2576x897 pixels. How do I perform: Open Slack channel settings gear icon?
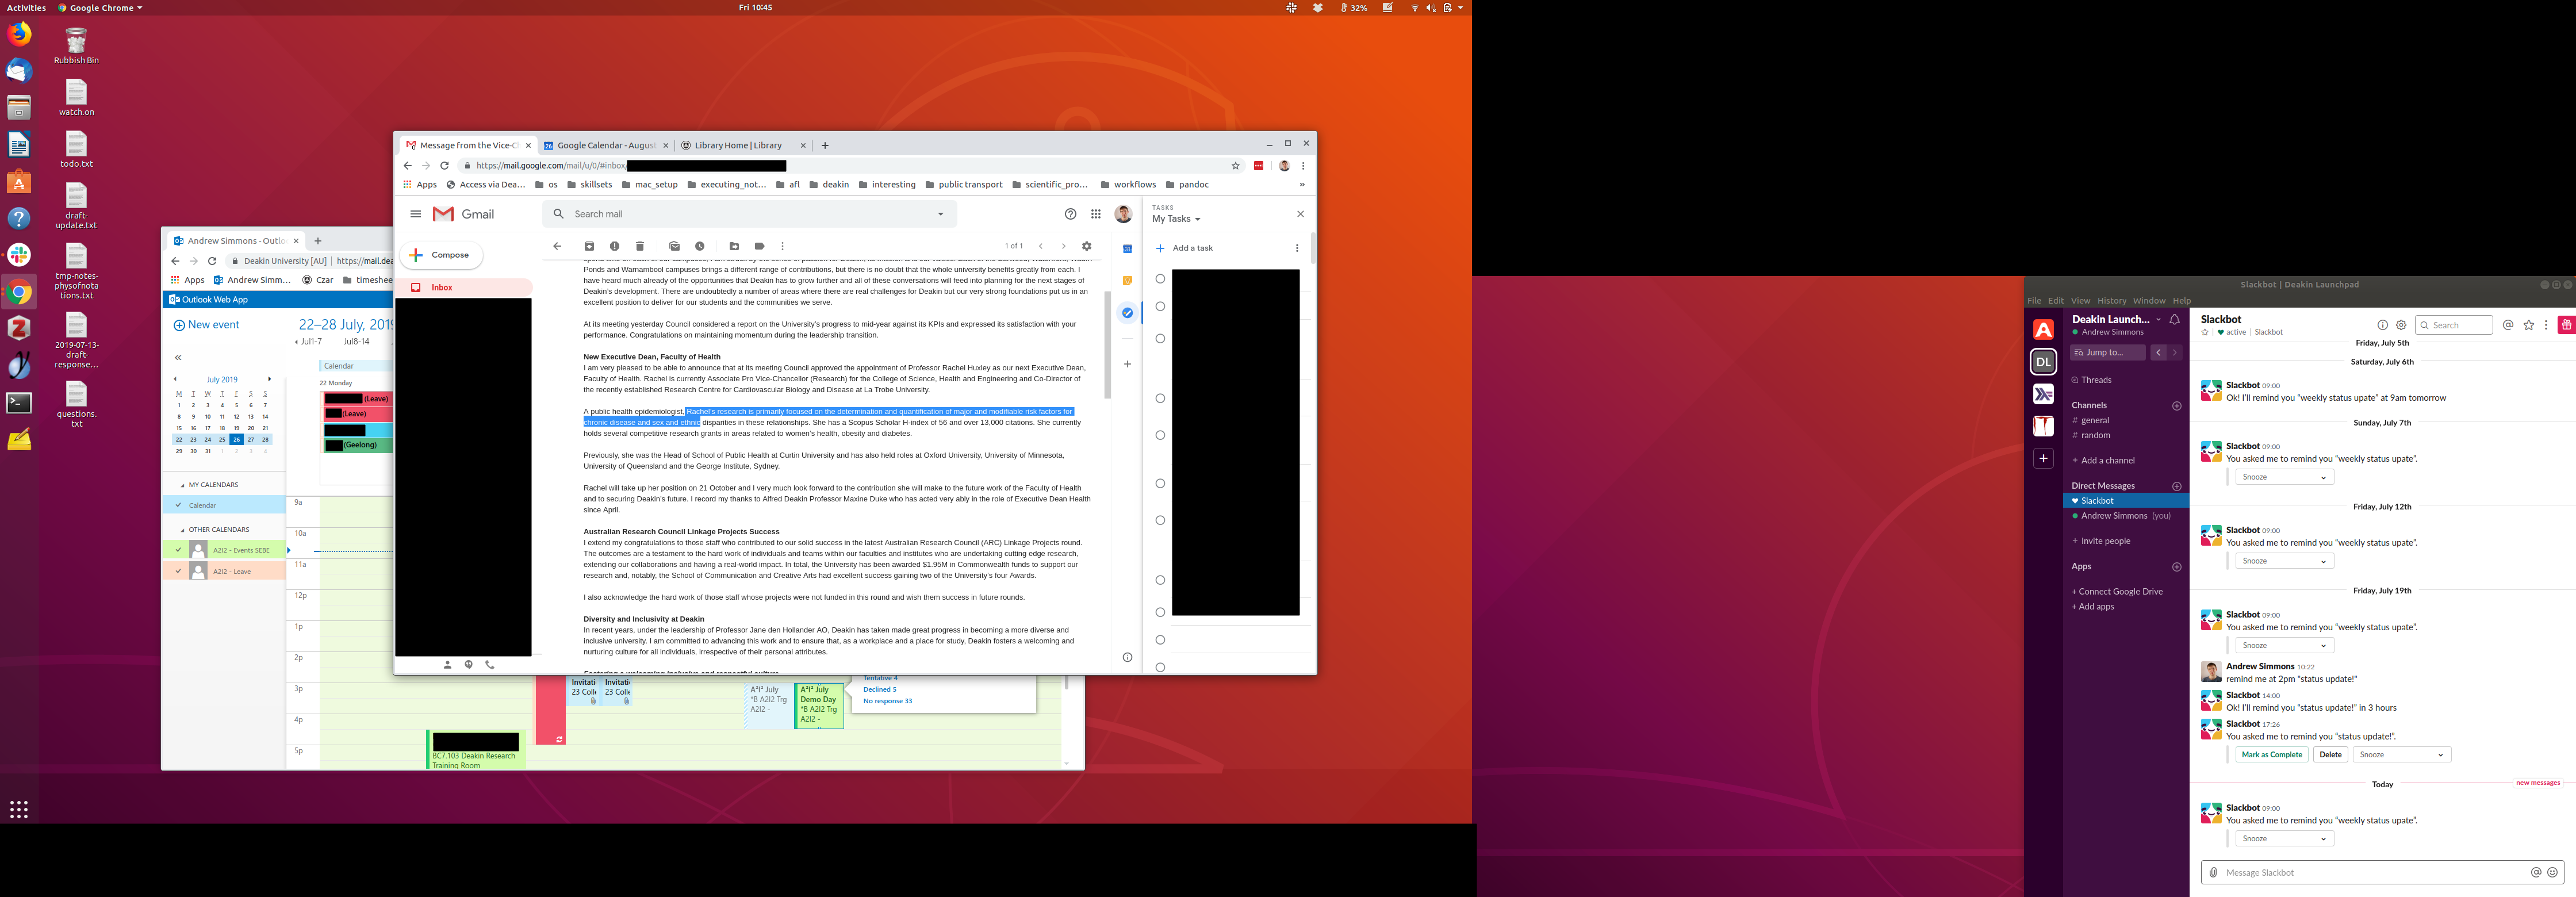click(x=2401, y=325)
